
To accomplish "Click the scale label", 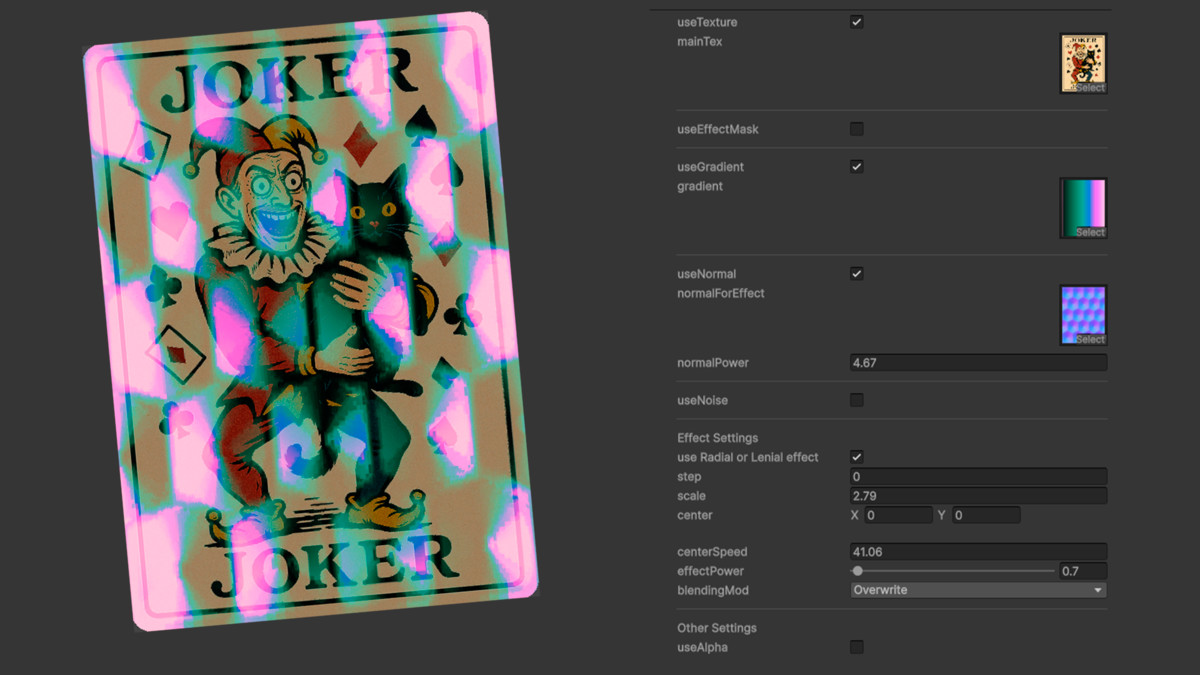I will click(x=691, y=496).
